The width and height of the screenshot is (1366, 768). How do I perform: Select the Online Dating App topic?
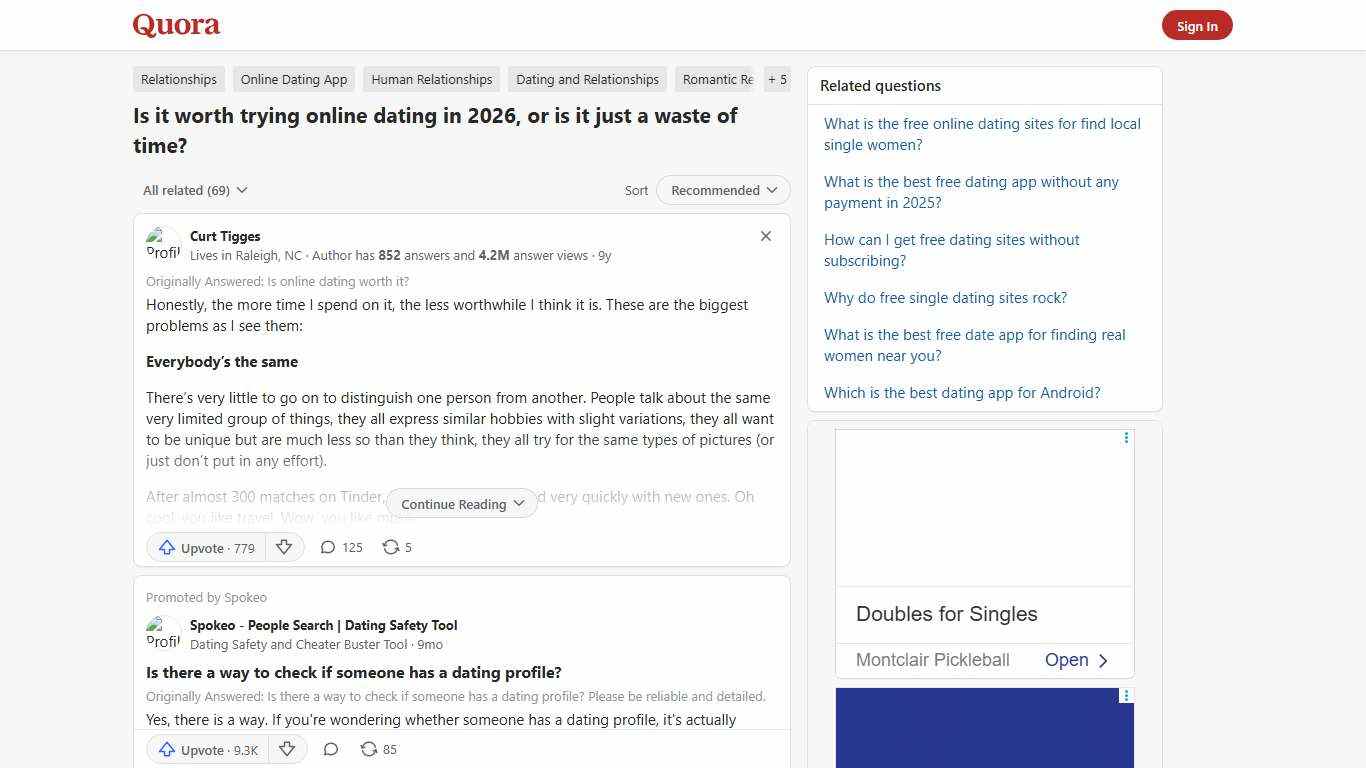(x=293, y=79)
